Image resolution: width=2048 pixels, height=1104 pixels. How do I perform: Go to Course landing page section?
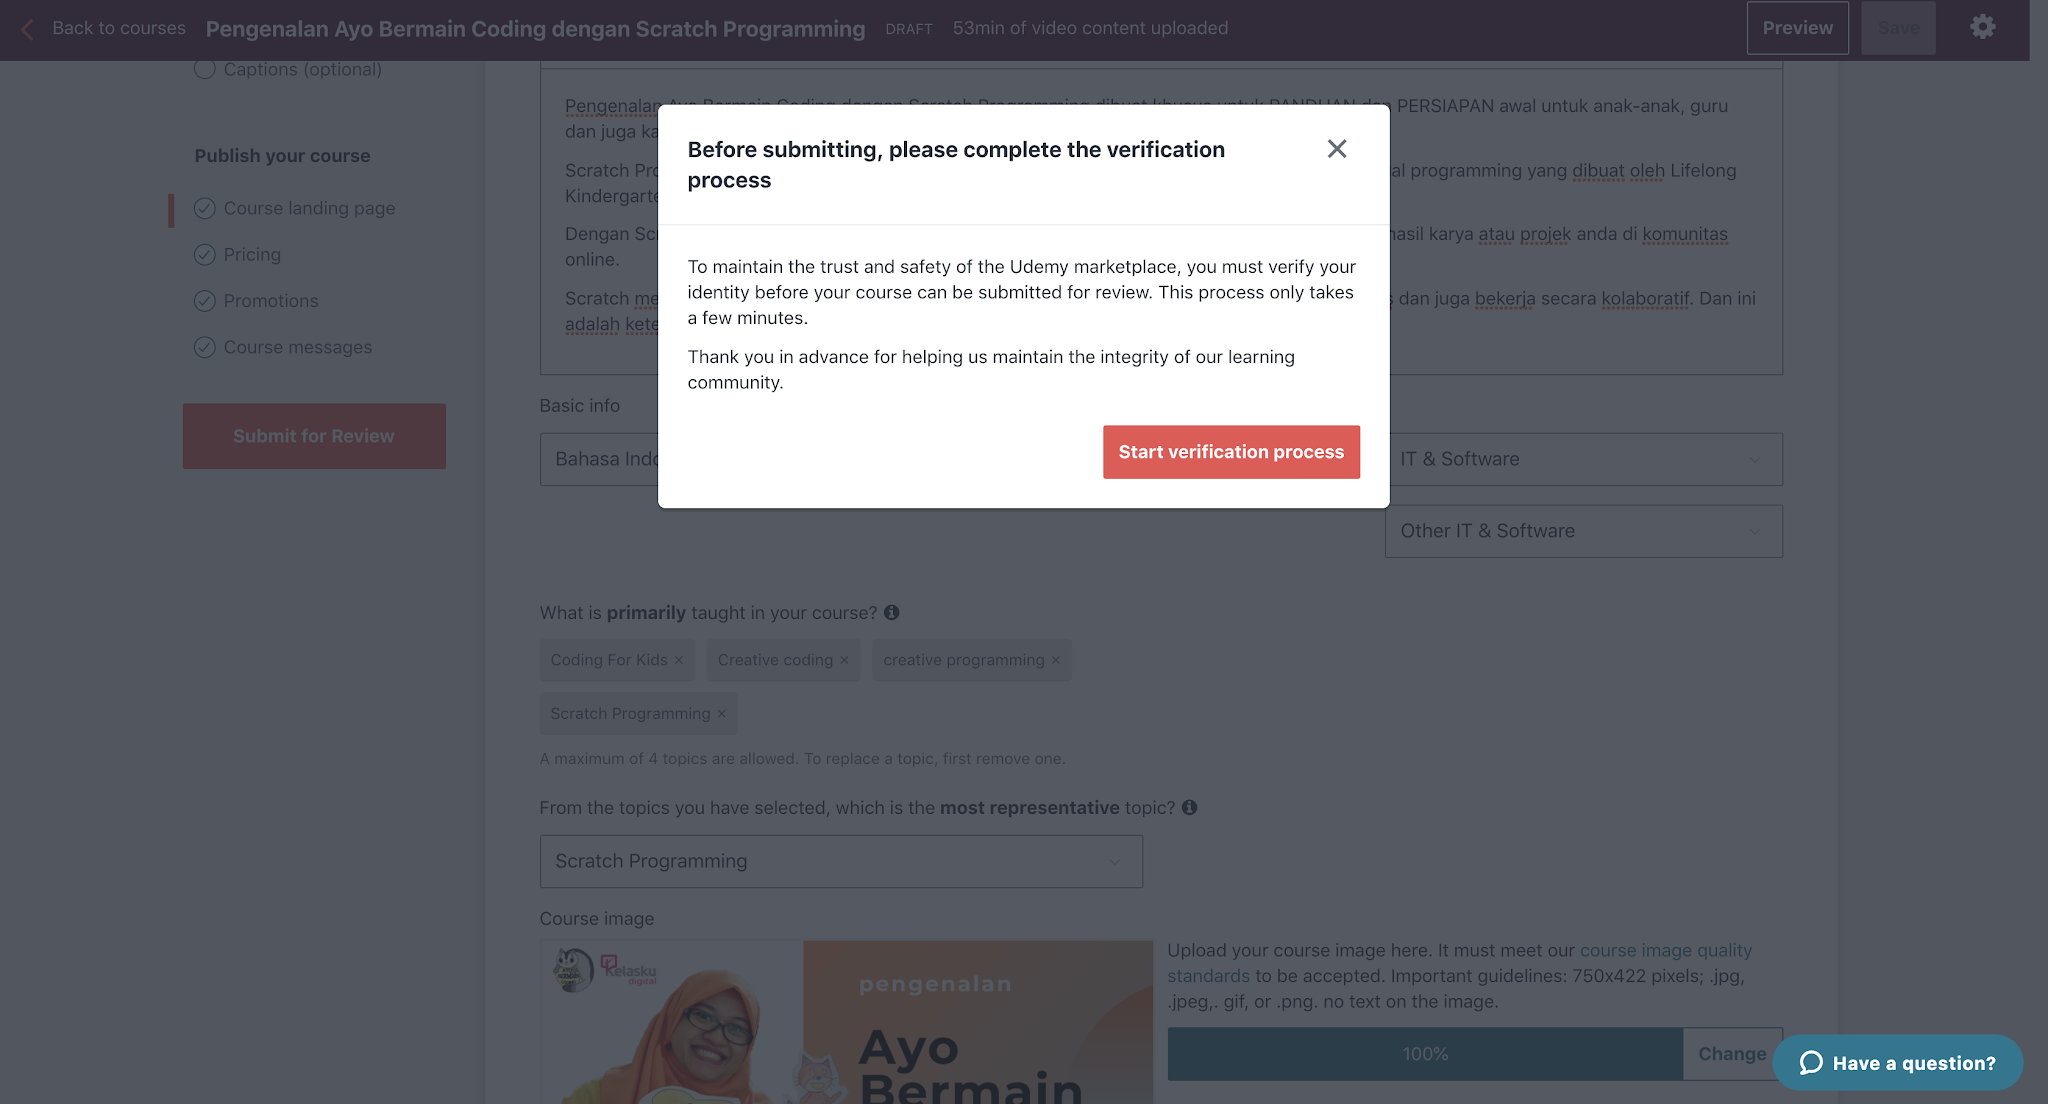(x=309, y=208)
